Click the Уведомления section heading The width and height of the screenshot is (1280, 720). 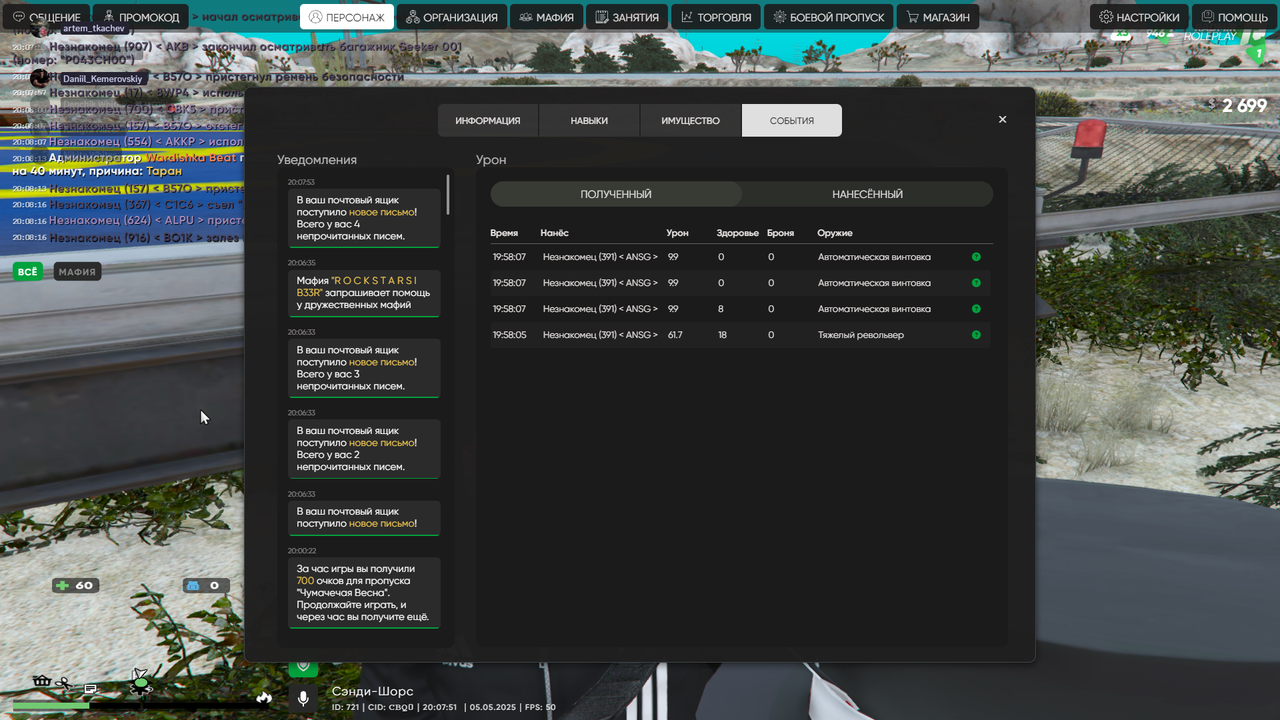pos(317,160)
